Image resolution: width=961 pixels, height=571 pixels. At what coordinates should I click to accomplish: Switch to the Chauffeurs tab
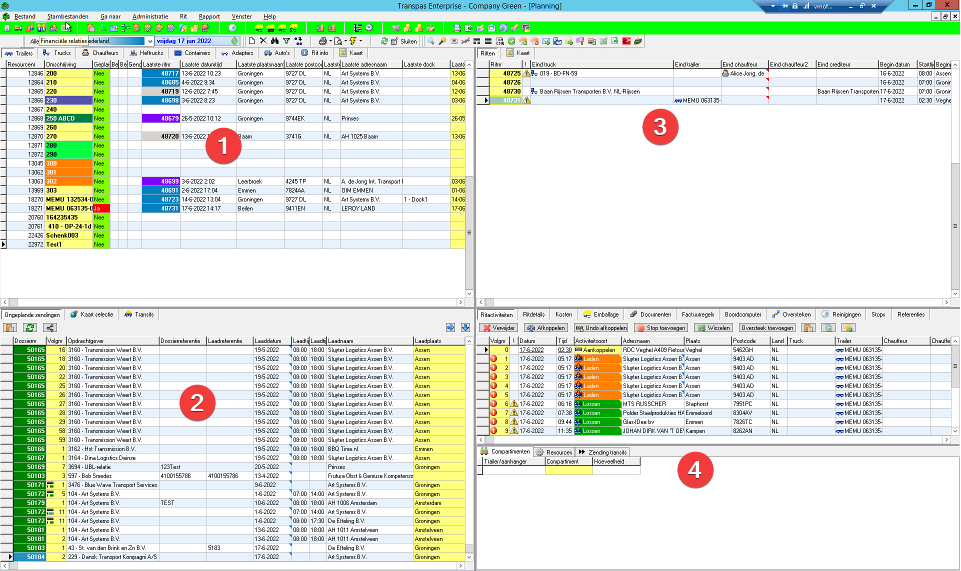coord(100,53)
